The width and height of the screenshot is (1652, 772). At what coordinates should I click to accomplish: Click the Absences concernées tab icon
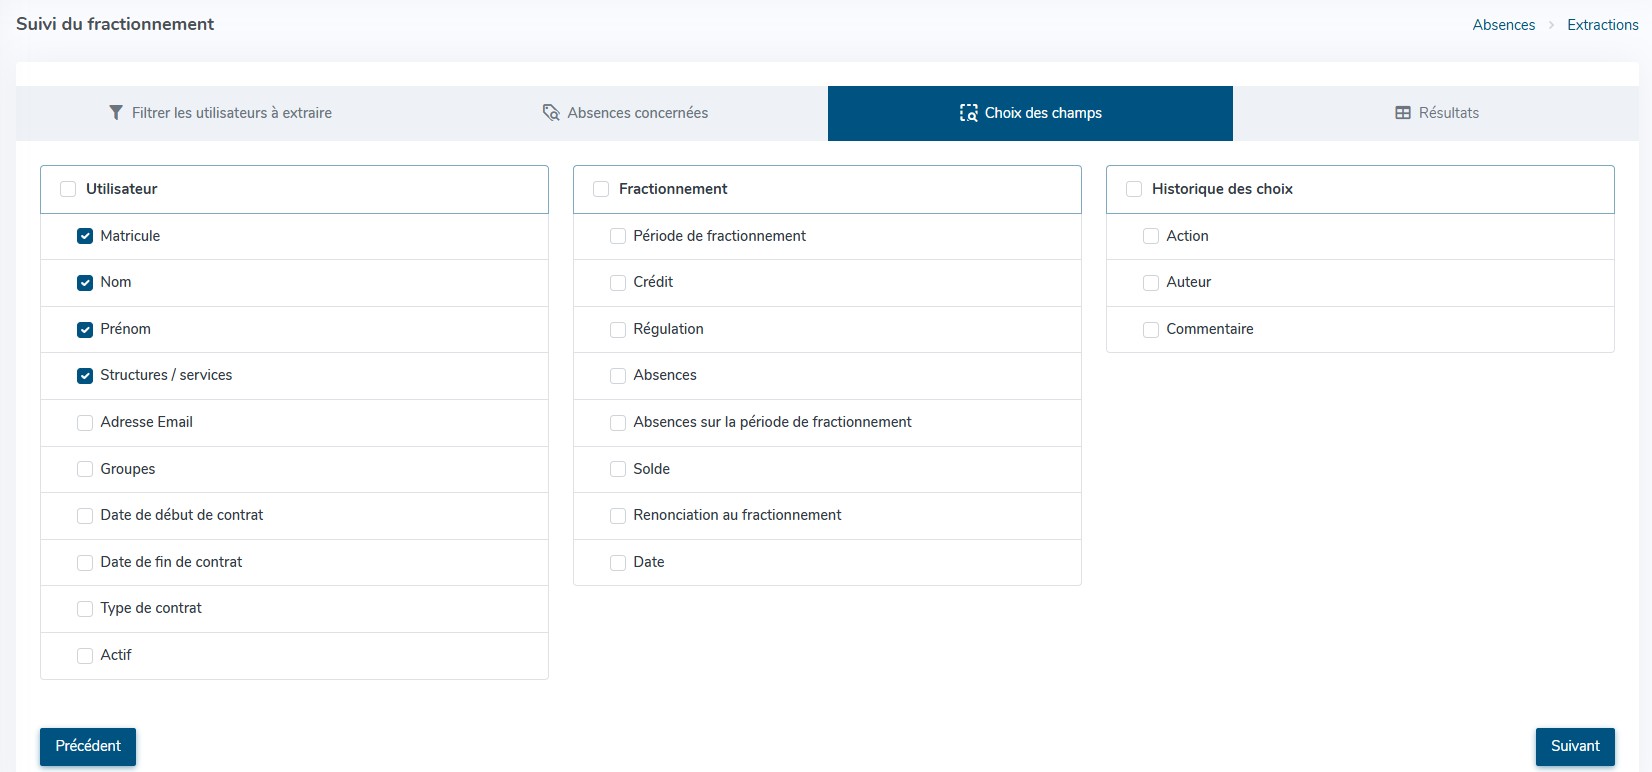point(551,113)
